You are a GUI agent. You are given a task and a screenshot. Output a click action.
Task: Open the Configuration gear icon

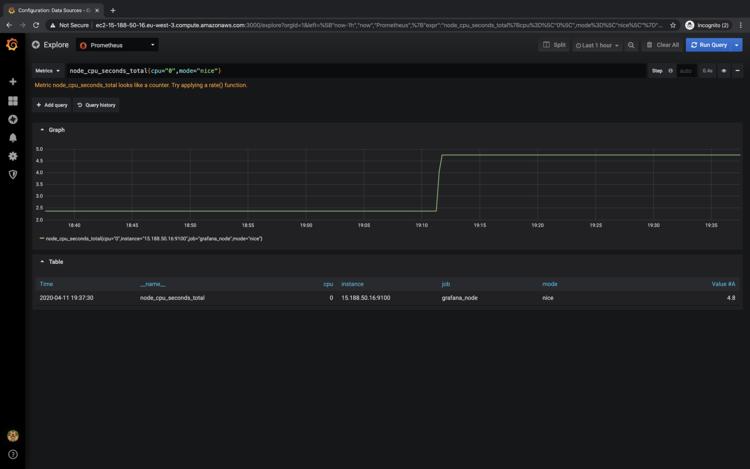[12, 156]
